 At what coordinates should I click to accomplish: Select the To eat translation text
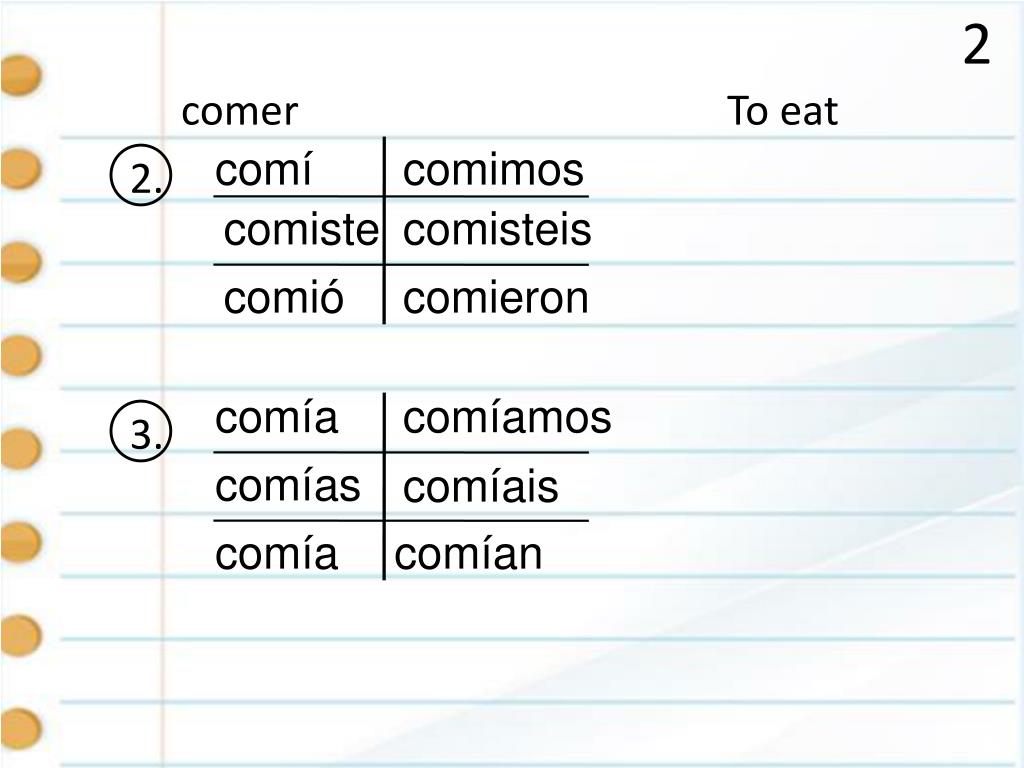click(x=782, y=111)
